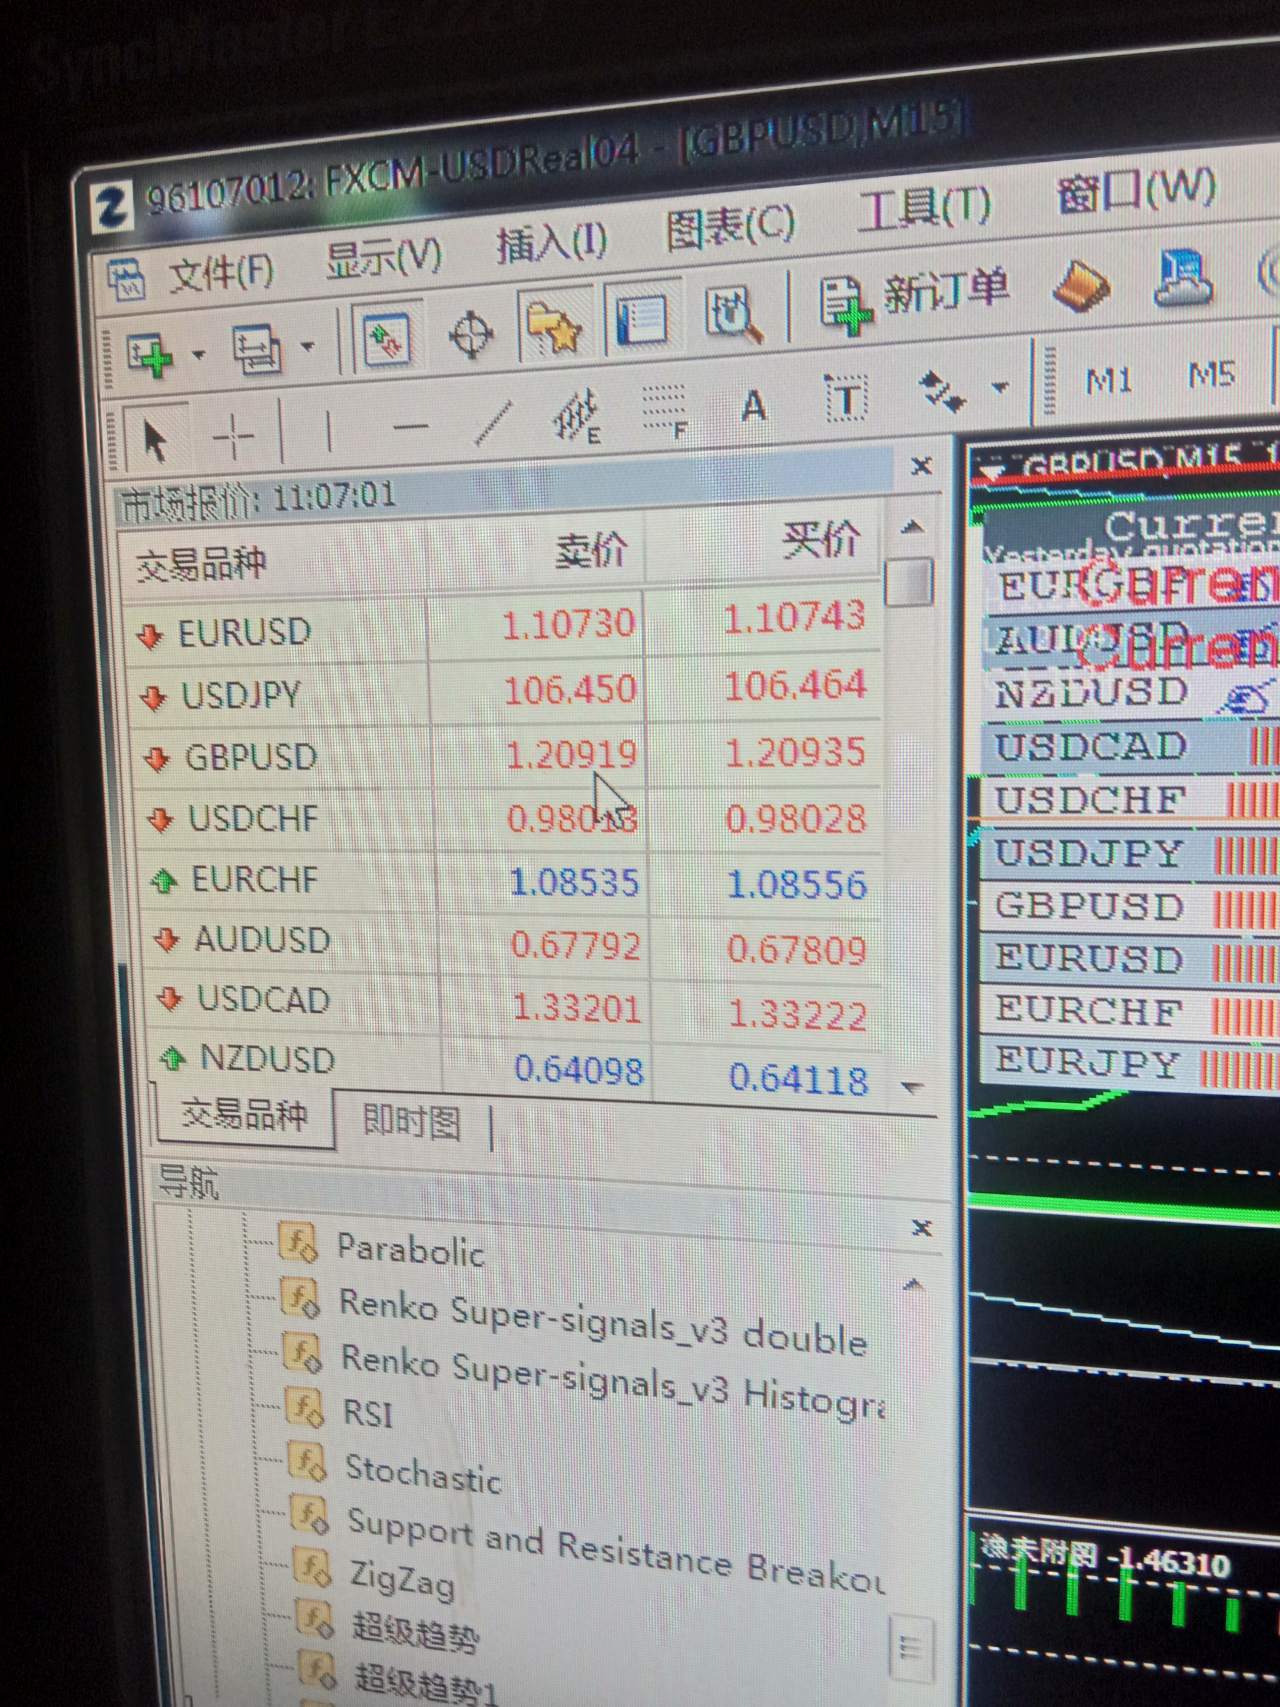The width and height of the screenshot is (1280, 1707).
Task: Click the 新订单 new order button
Action: [913, 297]
